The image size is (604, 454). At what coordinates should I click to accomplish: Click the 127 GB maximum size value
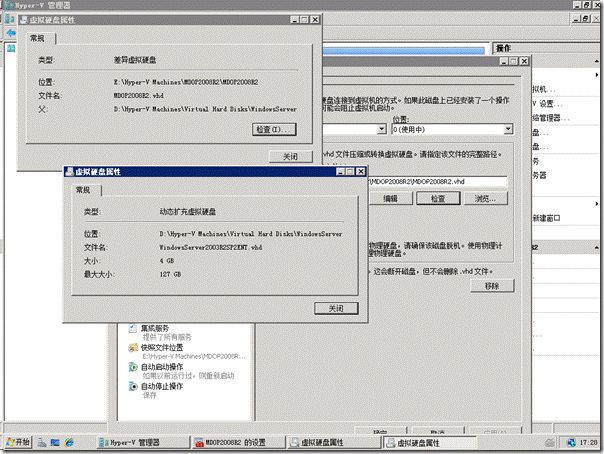click(x=170, y=275)
